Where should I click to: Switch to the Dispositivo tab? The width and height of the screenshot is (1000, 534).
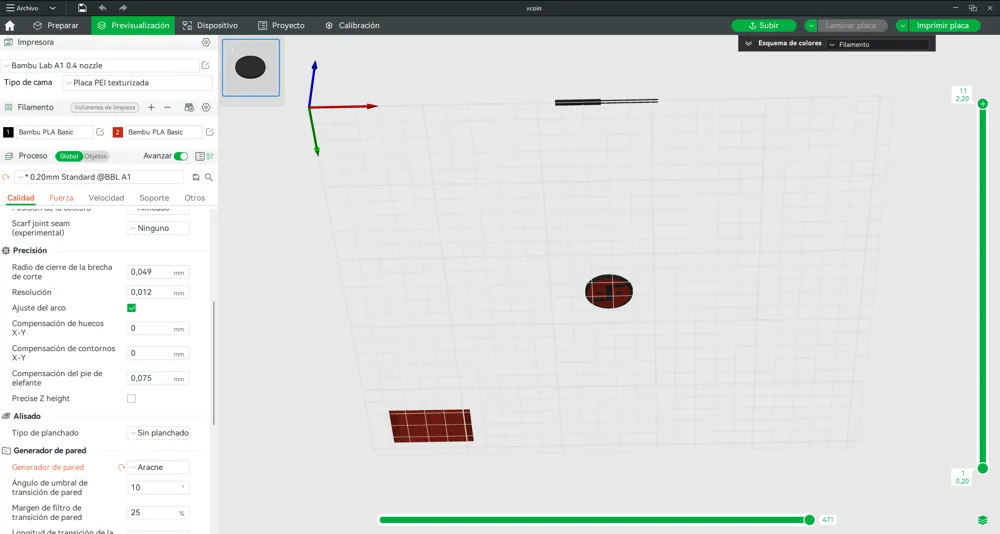[210, 26]
